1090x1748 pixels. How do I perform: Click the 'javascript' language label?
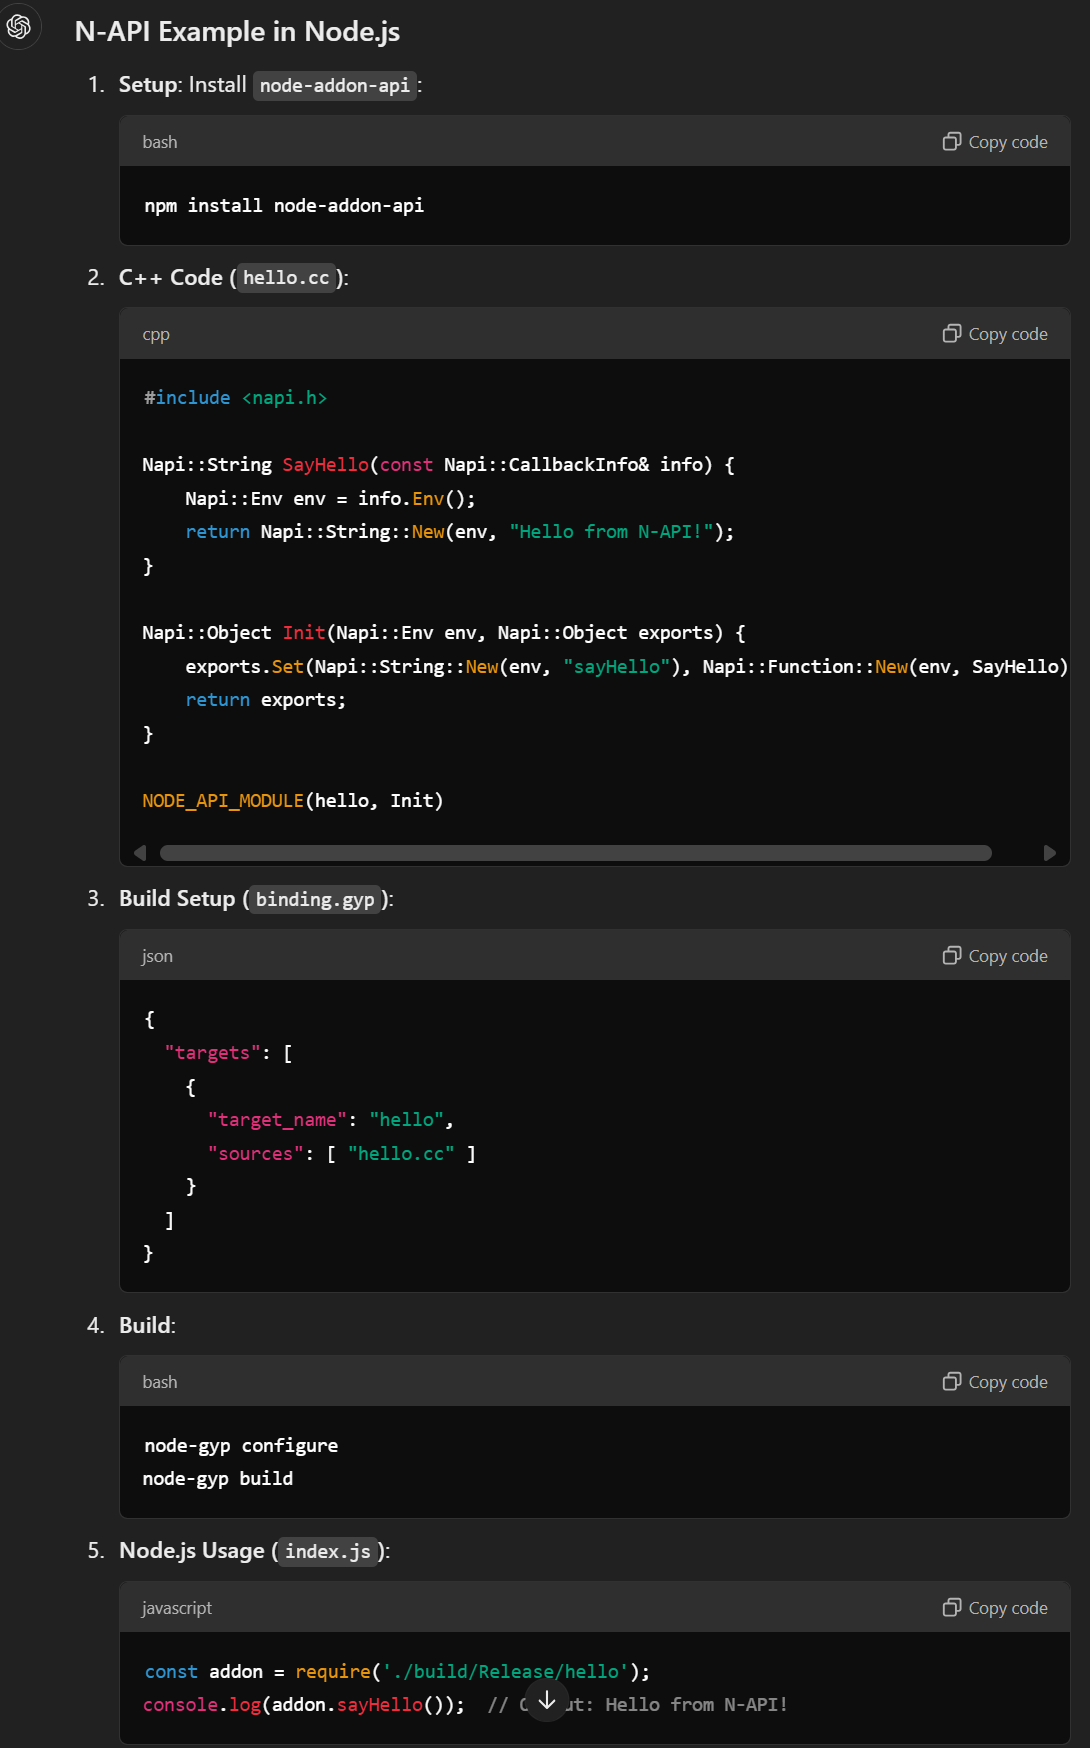tap(177, 1608)
